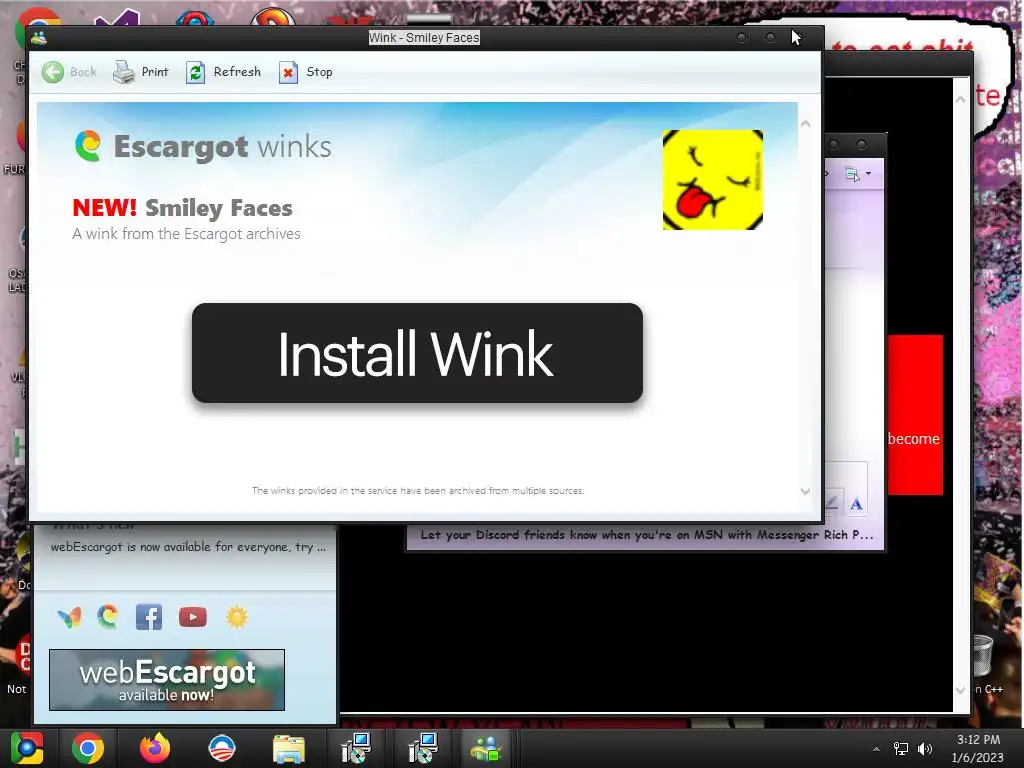Open the Facebook icon in Messenger

(149, 617)
